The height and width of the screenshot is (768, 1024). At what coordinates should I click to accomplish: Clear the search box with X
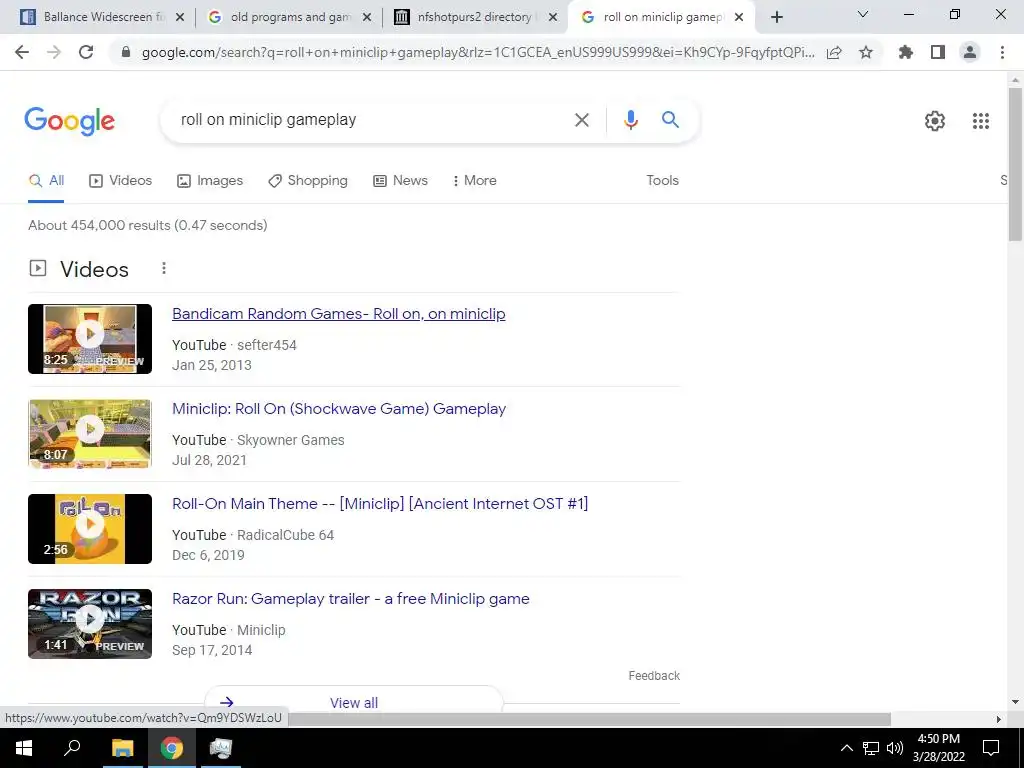tap(581, 120)
